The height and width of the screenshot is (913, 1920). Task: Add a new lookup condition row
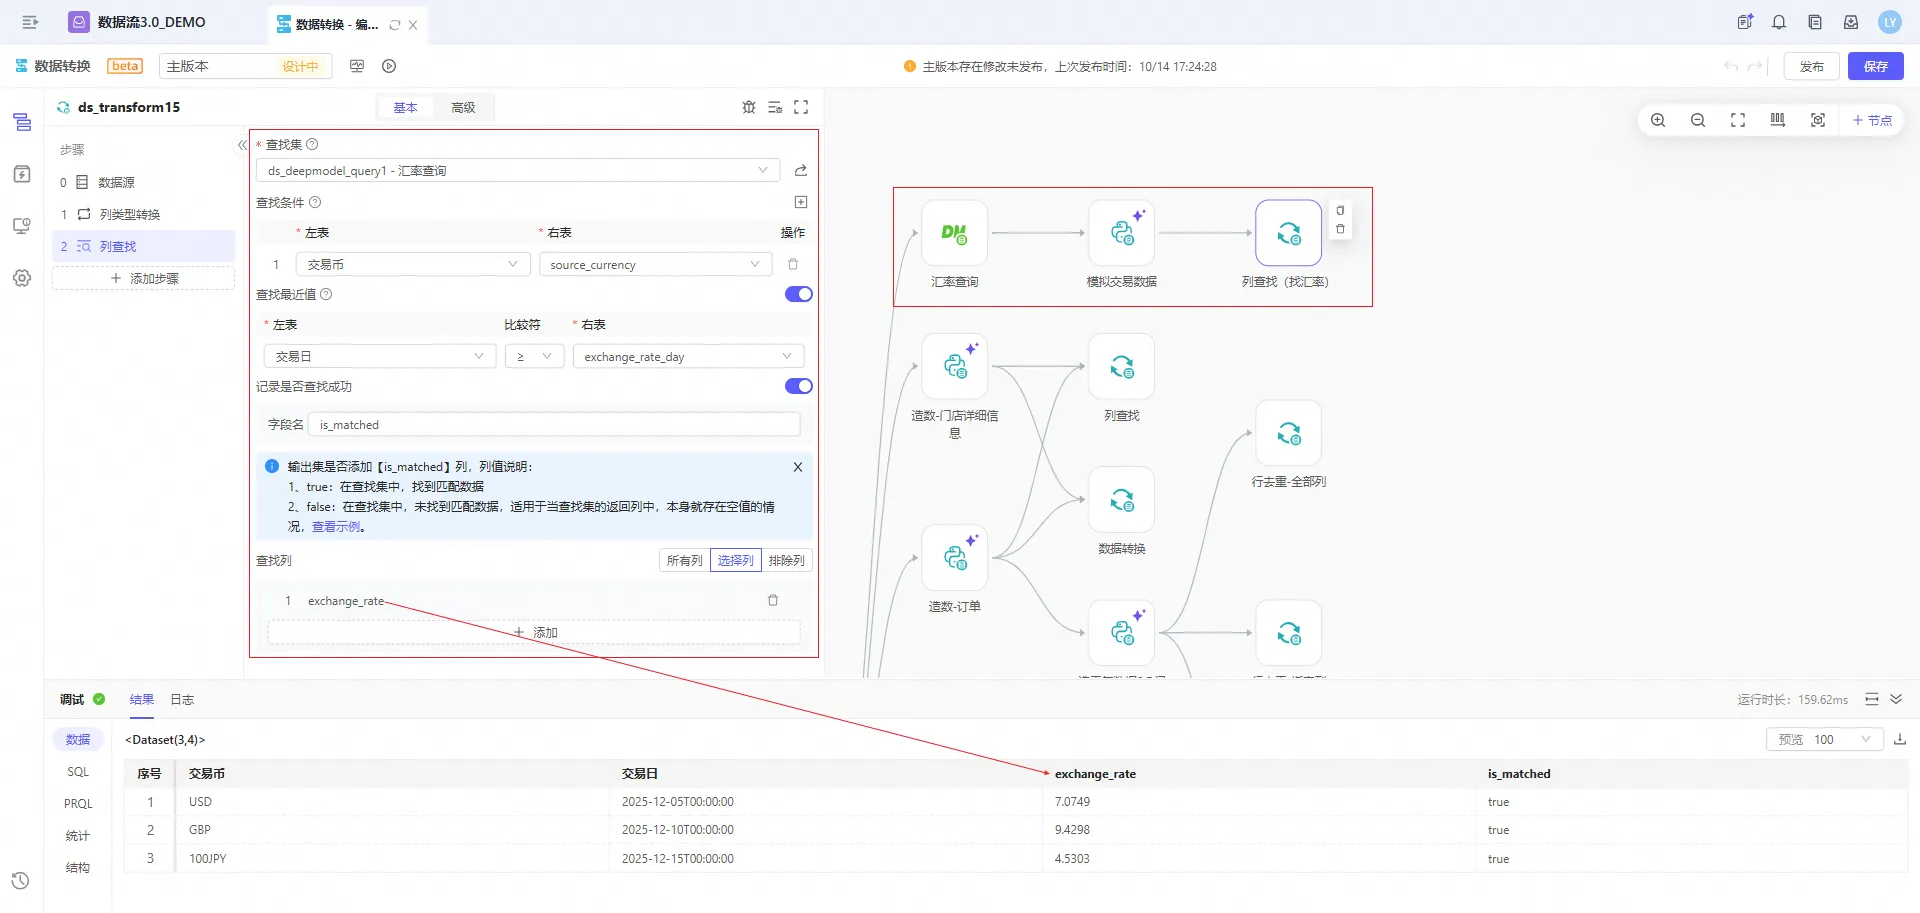coord(800,202)
